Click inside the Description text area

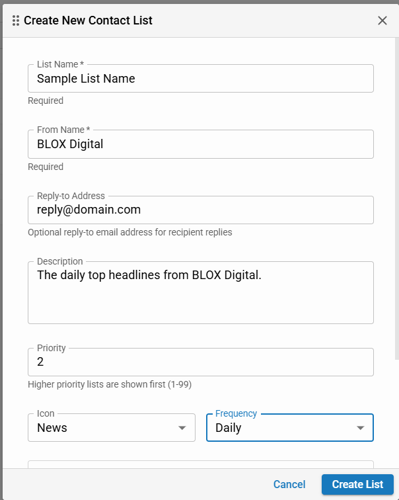[x=200, y=292]
